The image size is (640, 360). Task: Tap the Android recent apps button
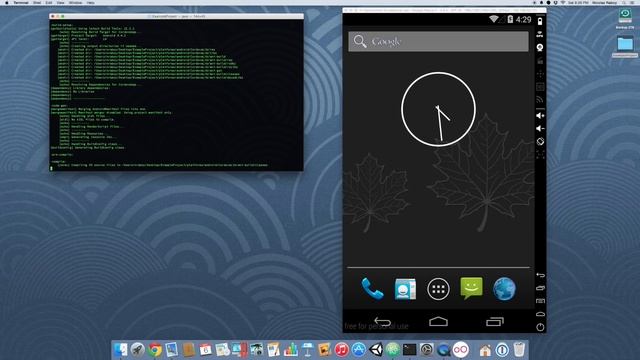click(495, 322)
